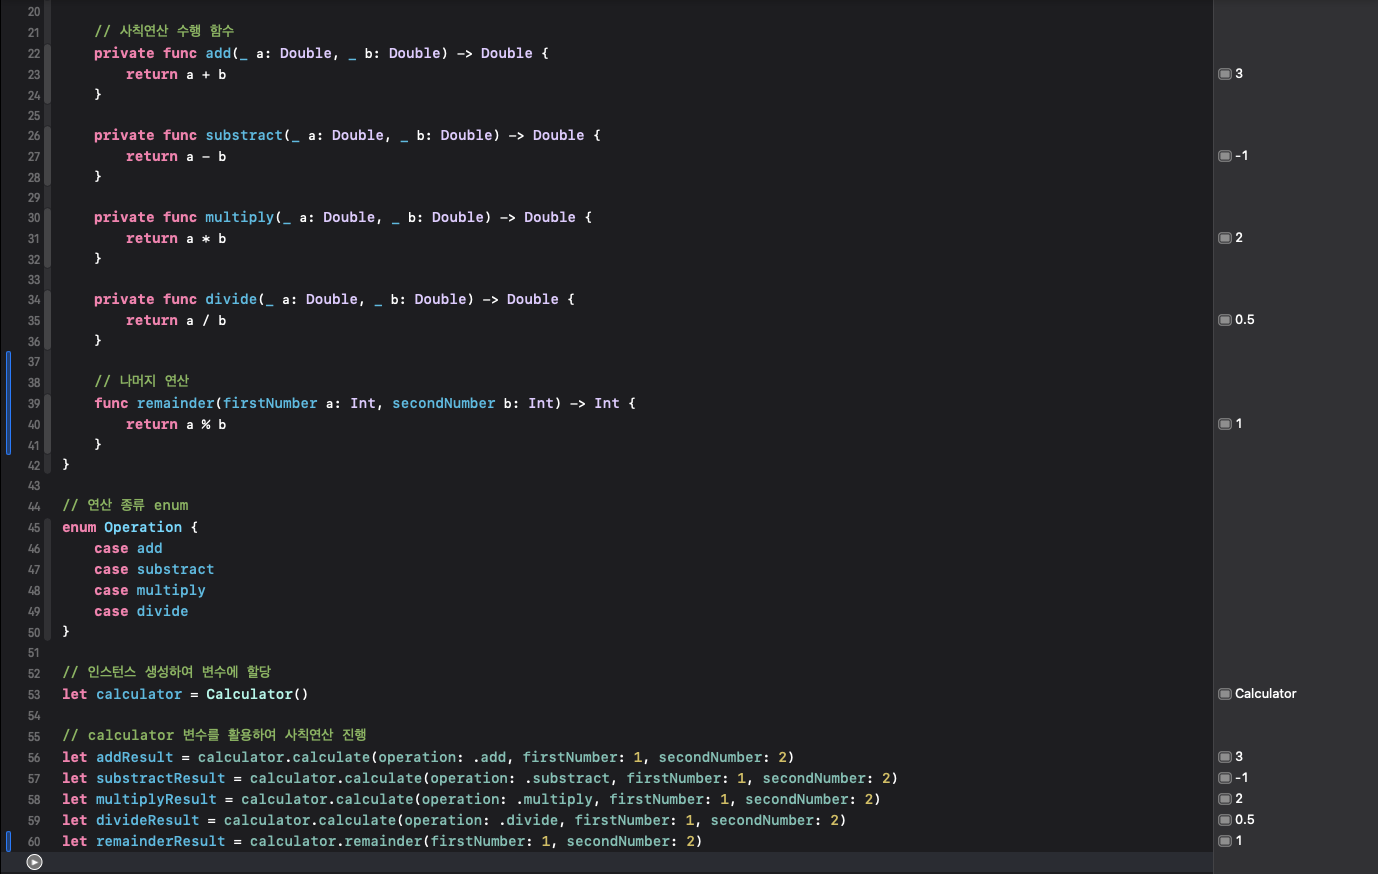Toggle the result icon beside the Calculator result

click(x=1224, y=694)
